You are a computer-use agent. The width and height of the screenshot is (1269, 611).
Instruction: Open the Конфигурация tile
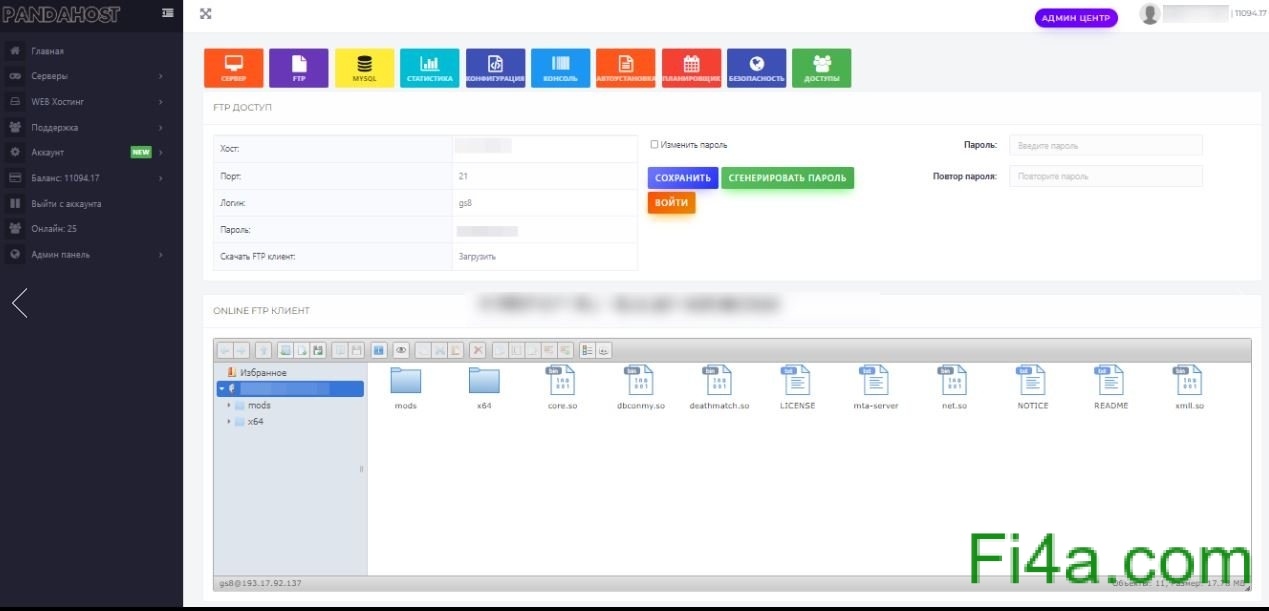pos(495,68)
